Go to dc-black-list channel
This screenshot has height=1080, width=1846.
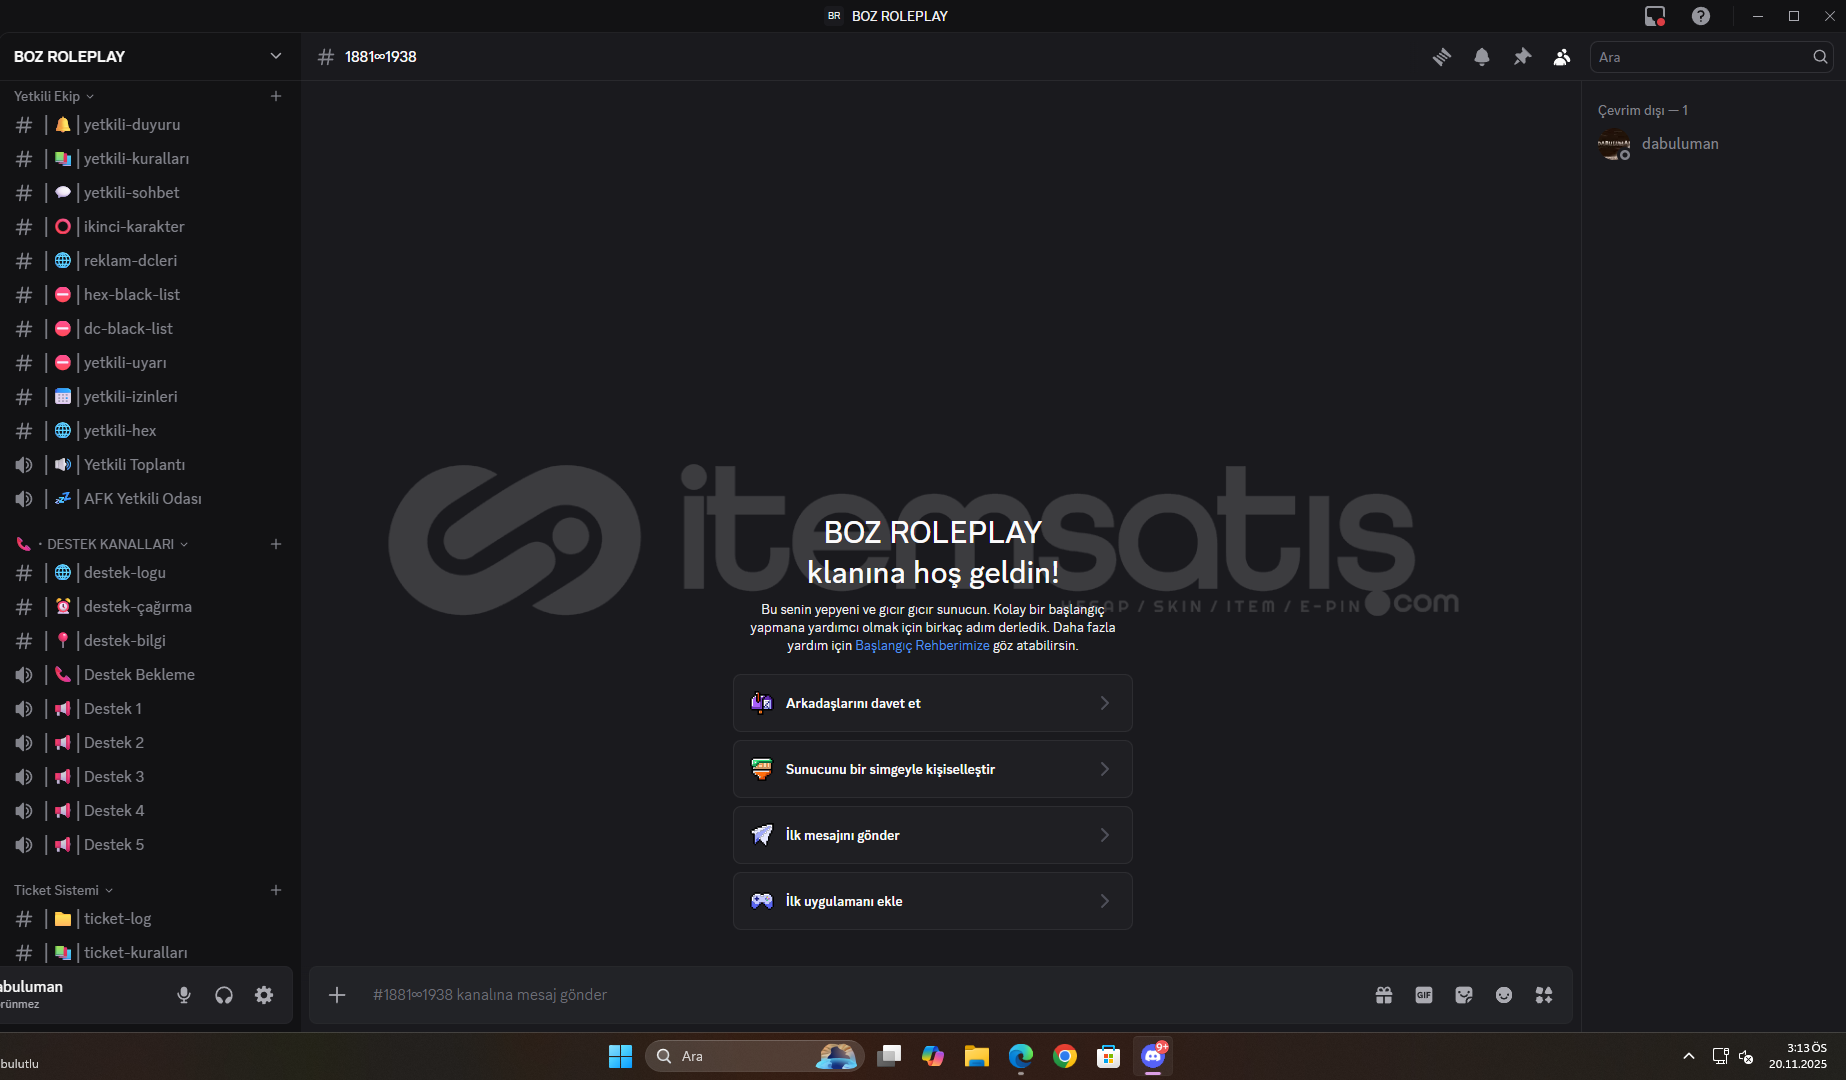pyautogui.click(x=148, y=329)
